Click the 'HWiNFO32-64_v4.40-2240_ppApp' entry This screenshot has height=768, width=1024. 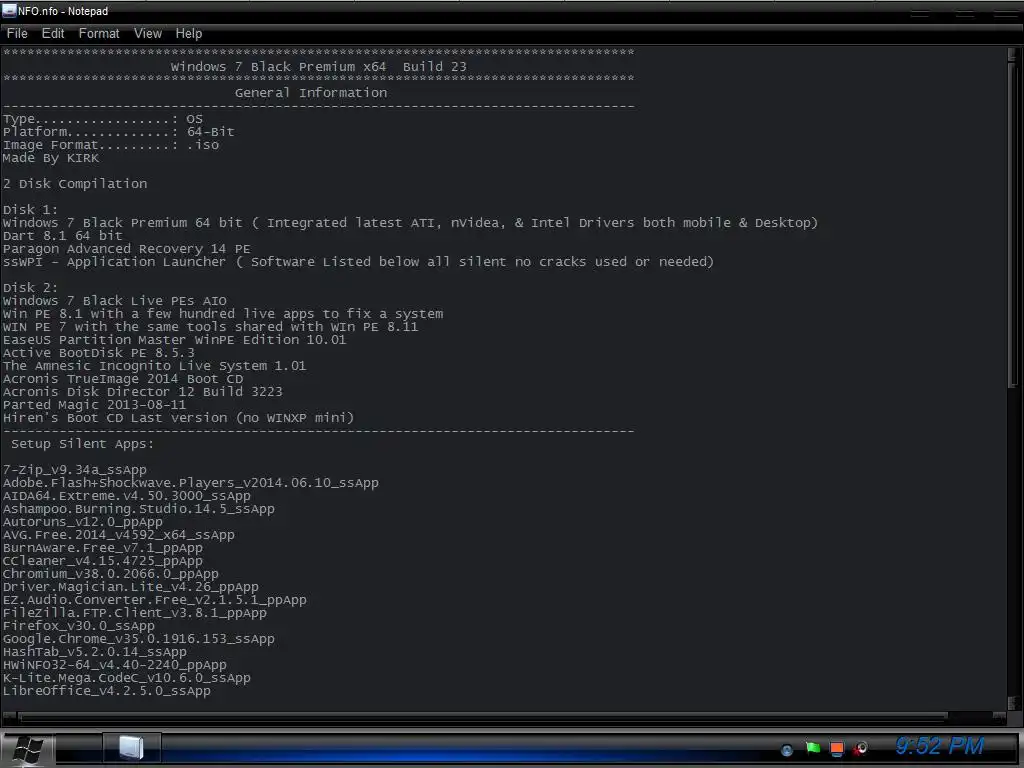click(115, 665)
